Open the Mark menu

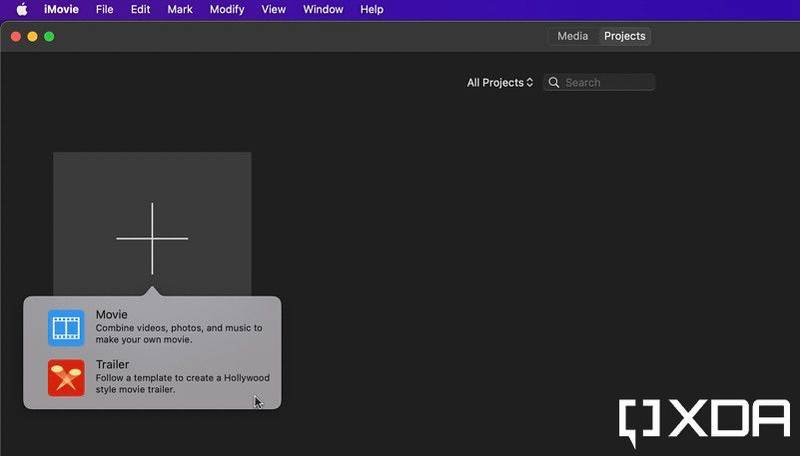click(180, 9)
